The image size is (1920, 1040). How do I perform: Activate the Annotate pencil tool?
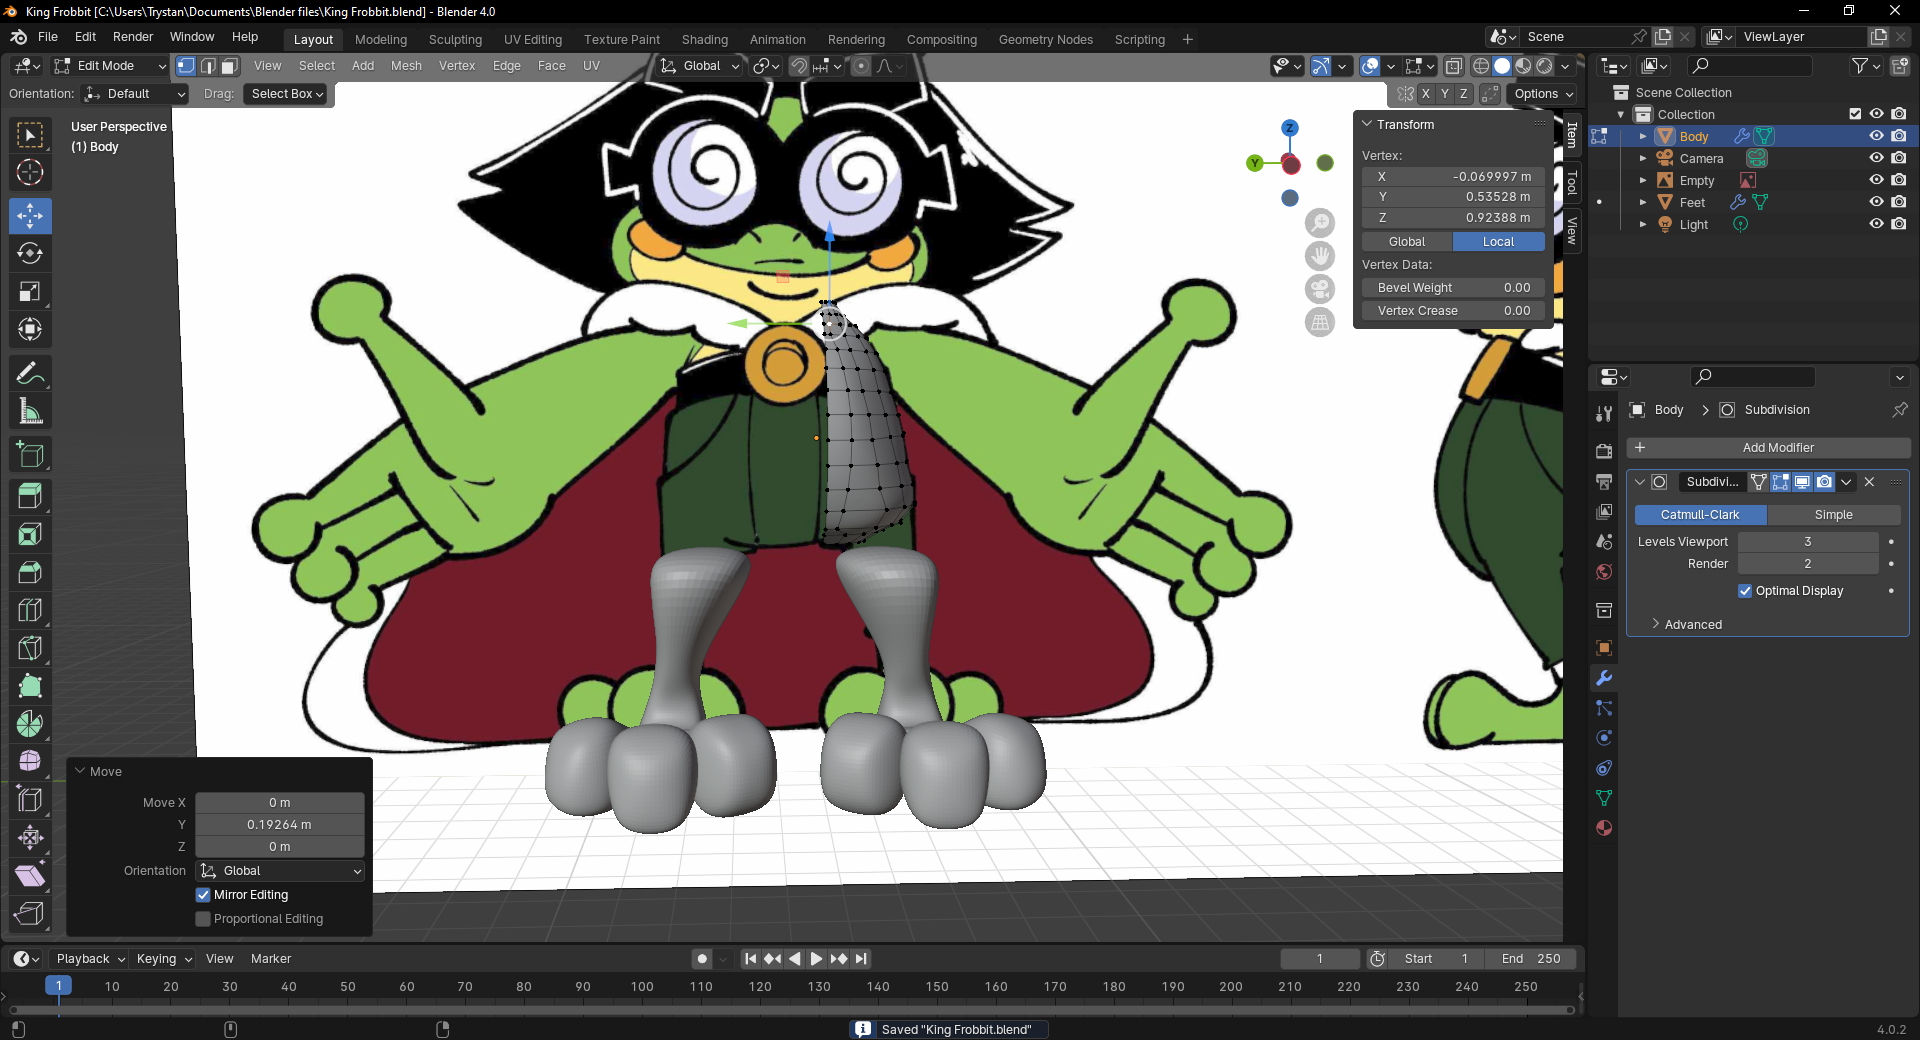click(x=30, y=373)
